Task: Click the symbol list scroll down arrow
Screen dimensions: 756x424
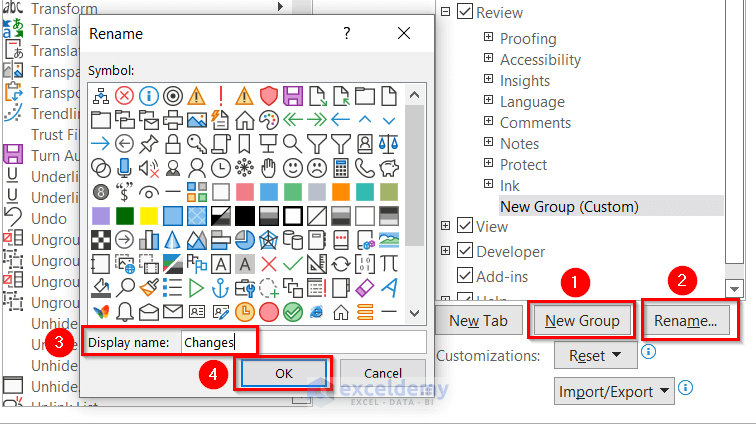Action: pos(415,313)
